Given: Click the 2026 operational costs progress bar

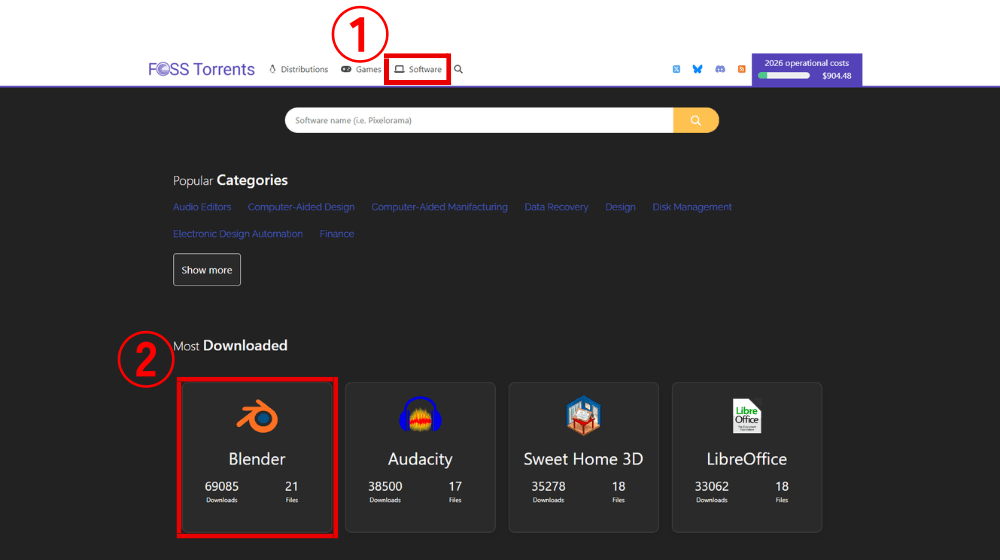Looking at the screenshot, I should point(784,76).
